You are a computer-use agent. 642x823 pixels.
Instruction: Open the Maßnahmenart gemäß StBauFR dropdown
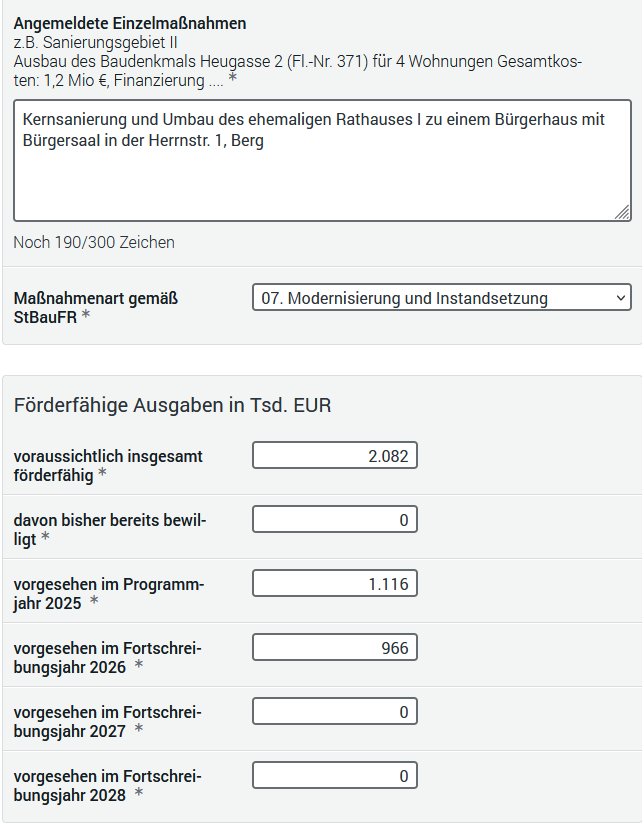pyautogui.click(x=441, y=298)
